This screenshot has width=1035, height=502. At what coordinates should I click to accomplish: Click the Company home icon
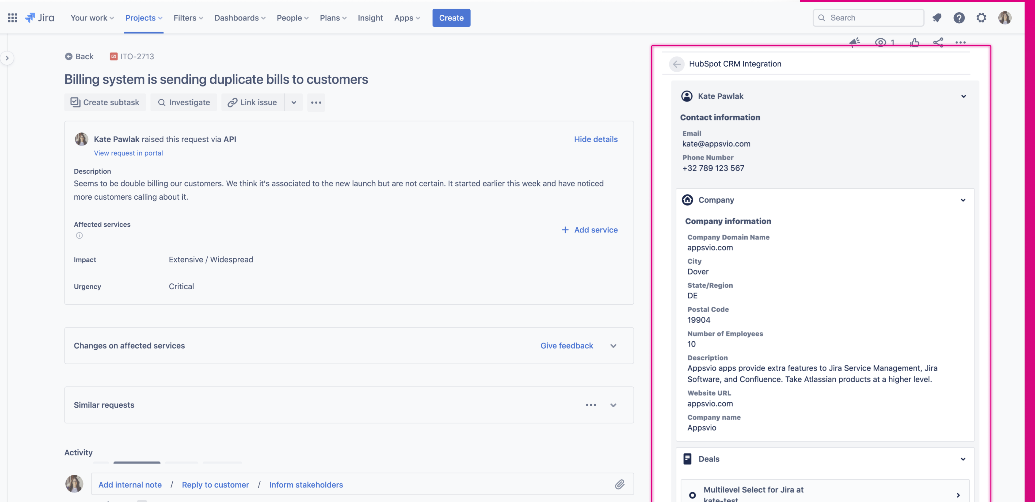(x=687, y=200)
